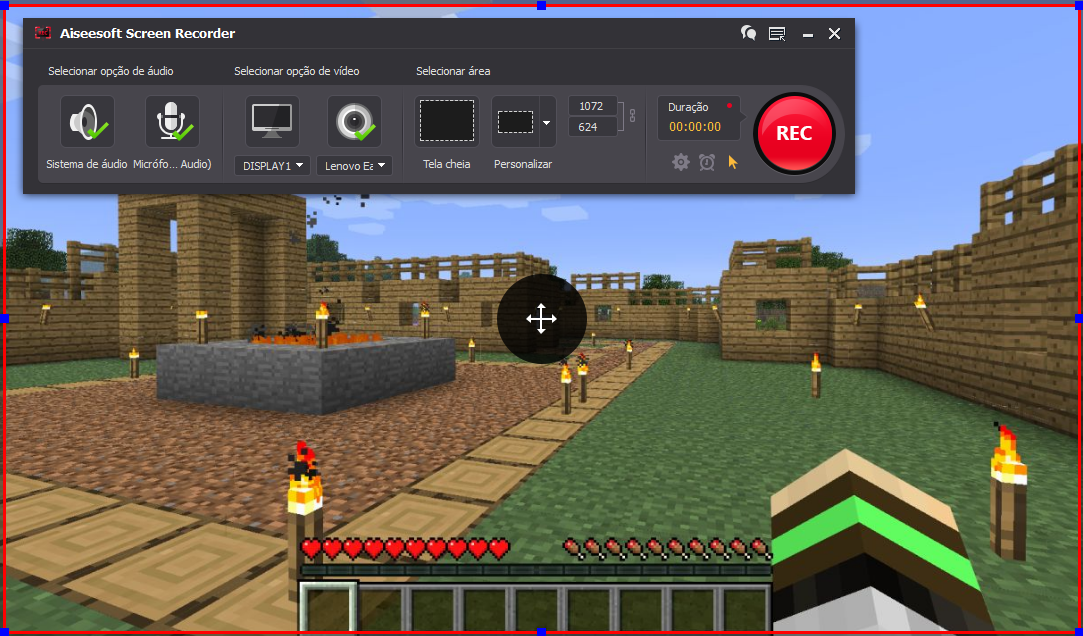Click the Selecionar opção de vídeo label
The width and height of the screenshot is (1083, 636).
click(x=297, y=71)
